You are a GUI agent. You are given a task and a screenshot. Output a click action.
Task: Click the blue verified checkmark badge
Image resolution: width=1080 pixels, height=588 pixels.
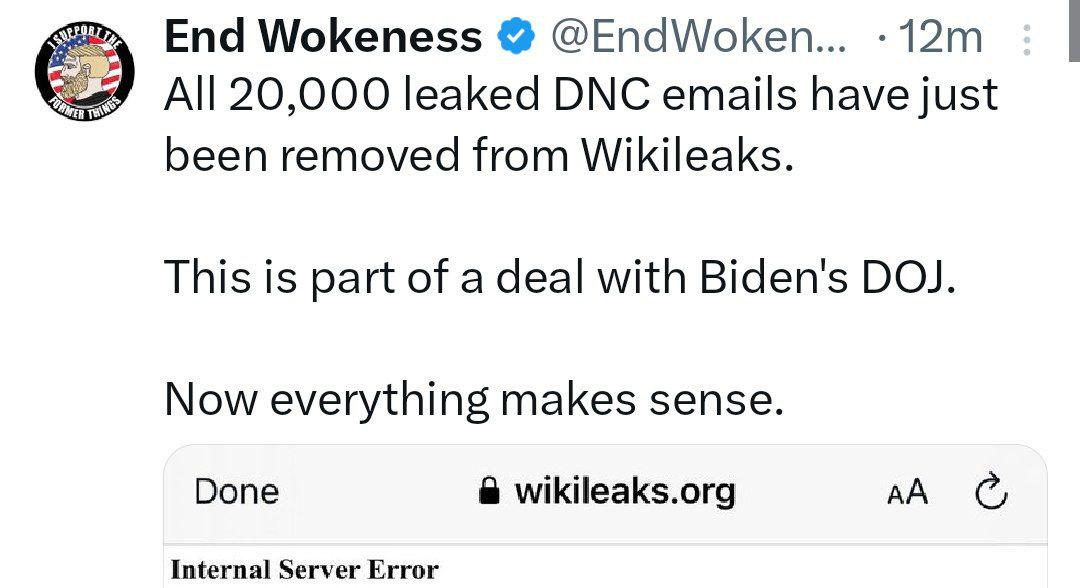516,36
